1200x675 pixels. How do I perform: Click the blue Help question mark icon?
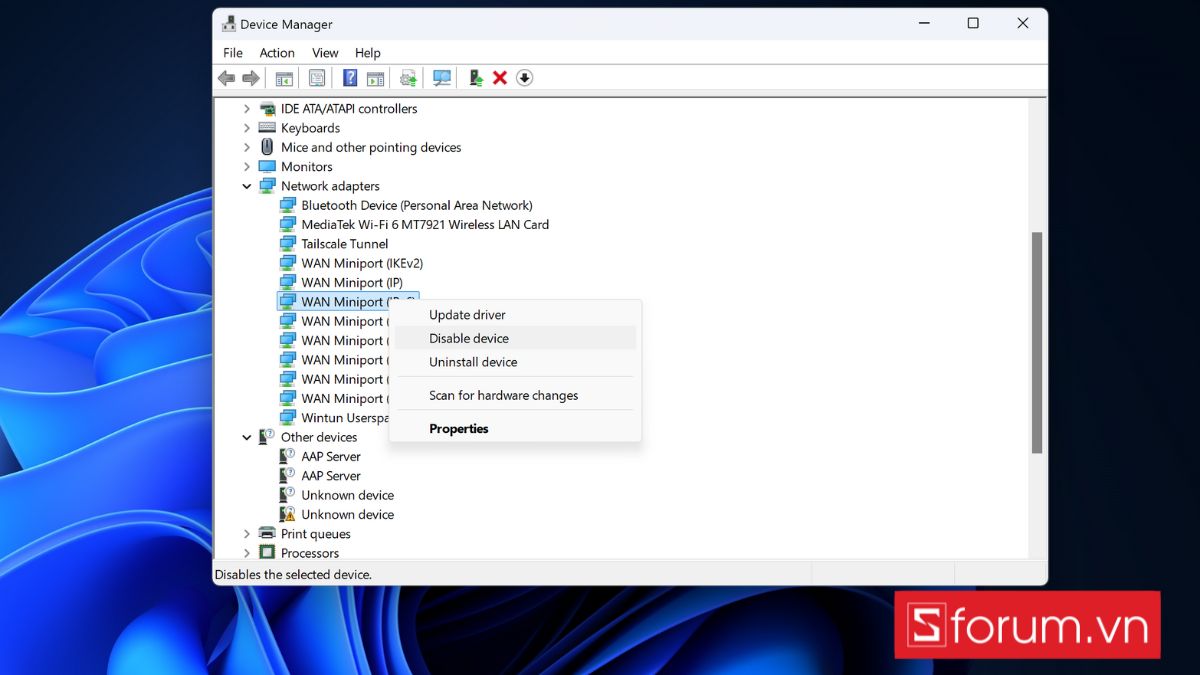coord(350,78)
